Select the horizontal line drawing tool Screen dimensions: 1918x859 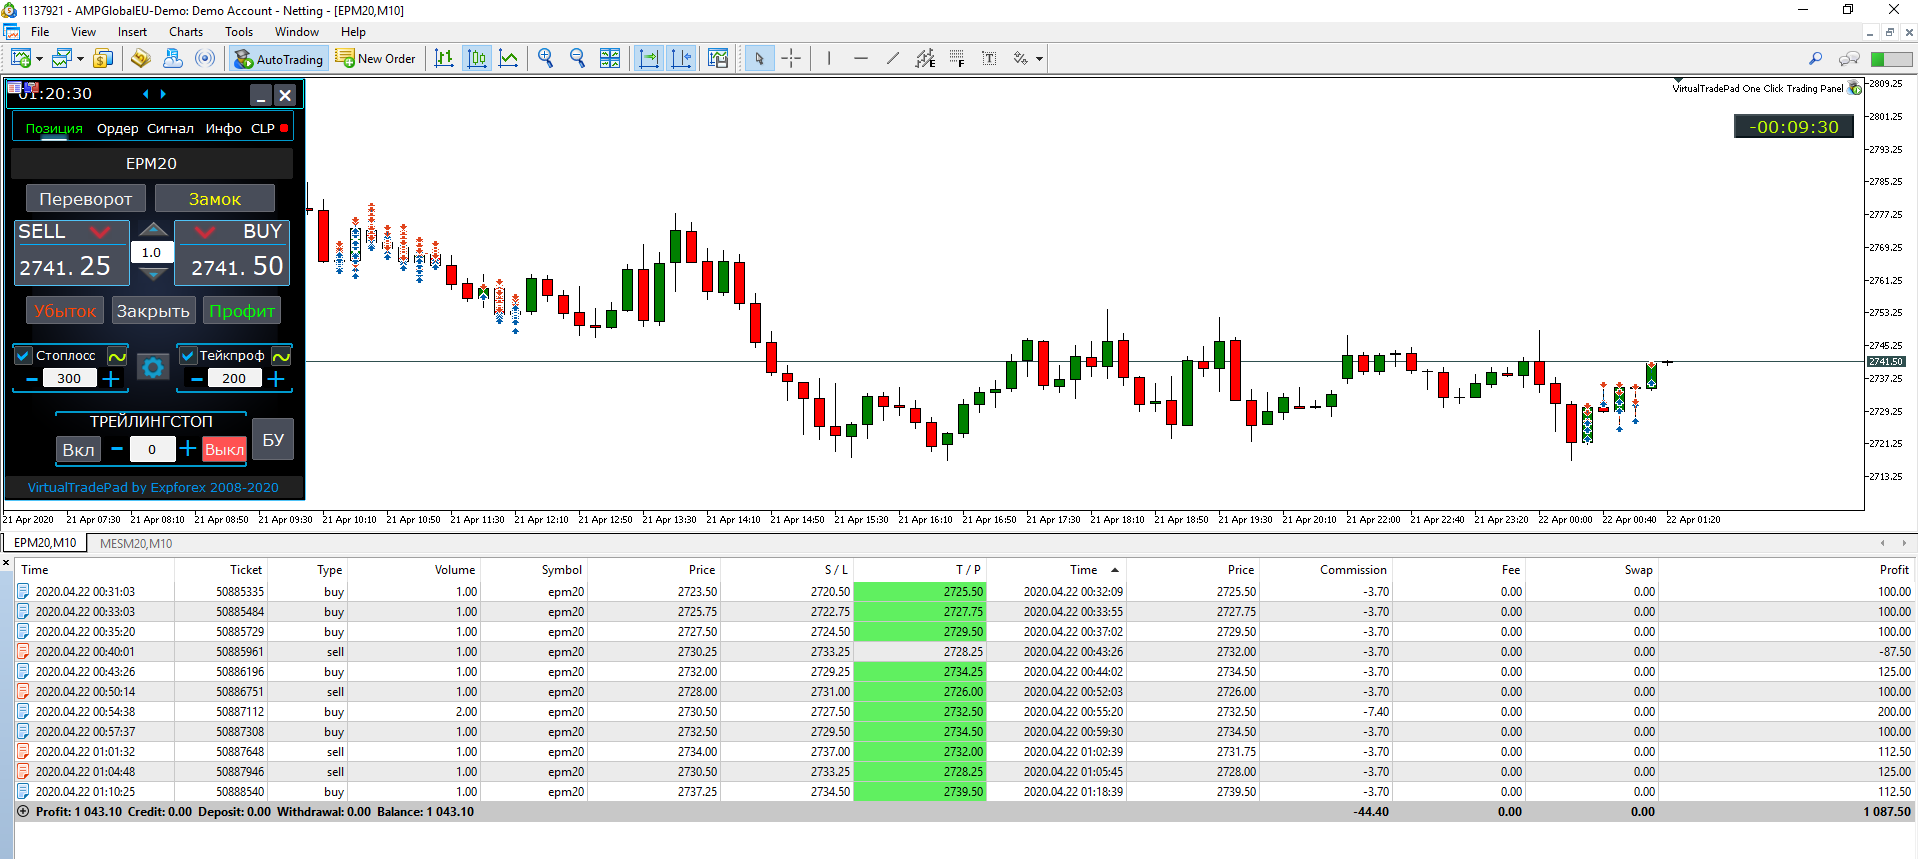click(x=861, y=59)
